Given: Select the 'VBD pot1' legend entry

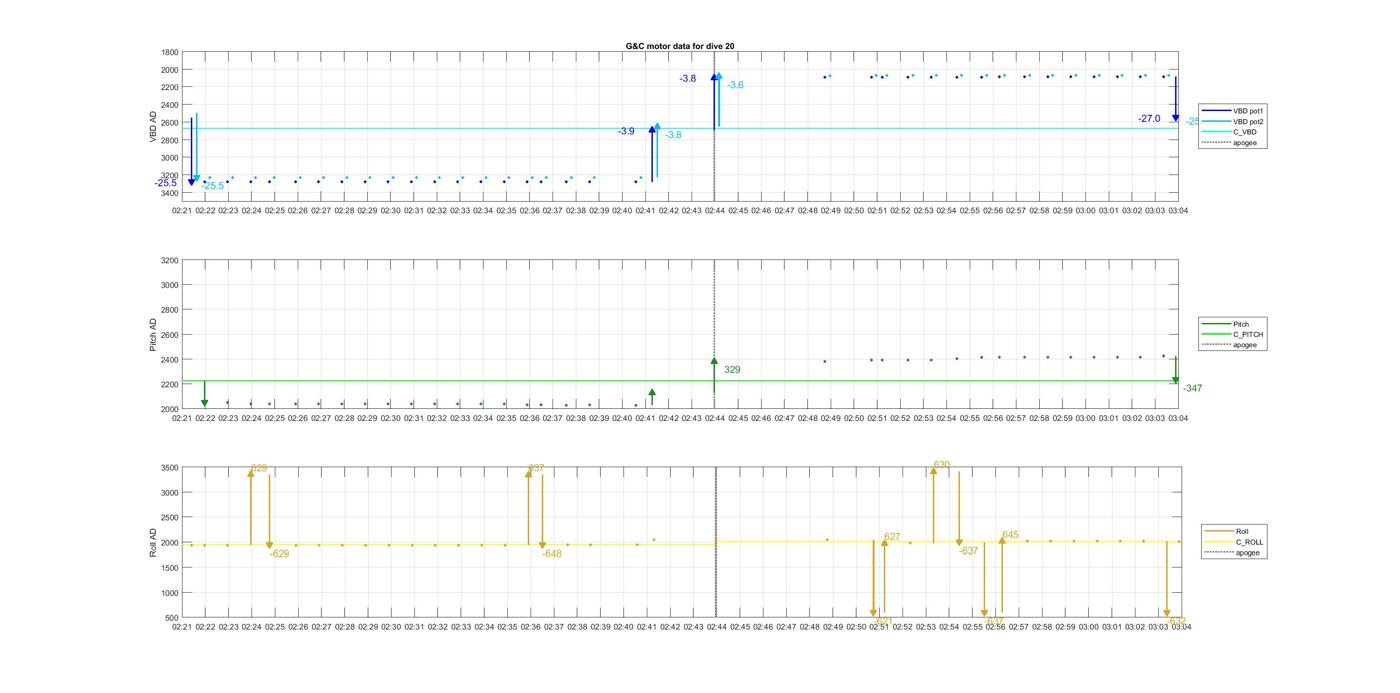Looking at the screenshot, I should tap(1233, 111).
